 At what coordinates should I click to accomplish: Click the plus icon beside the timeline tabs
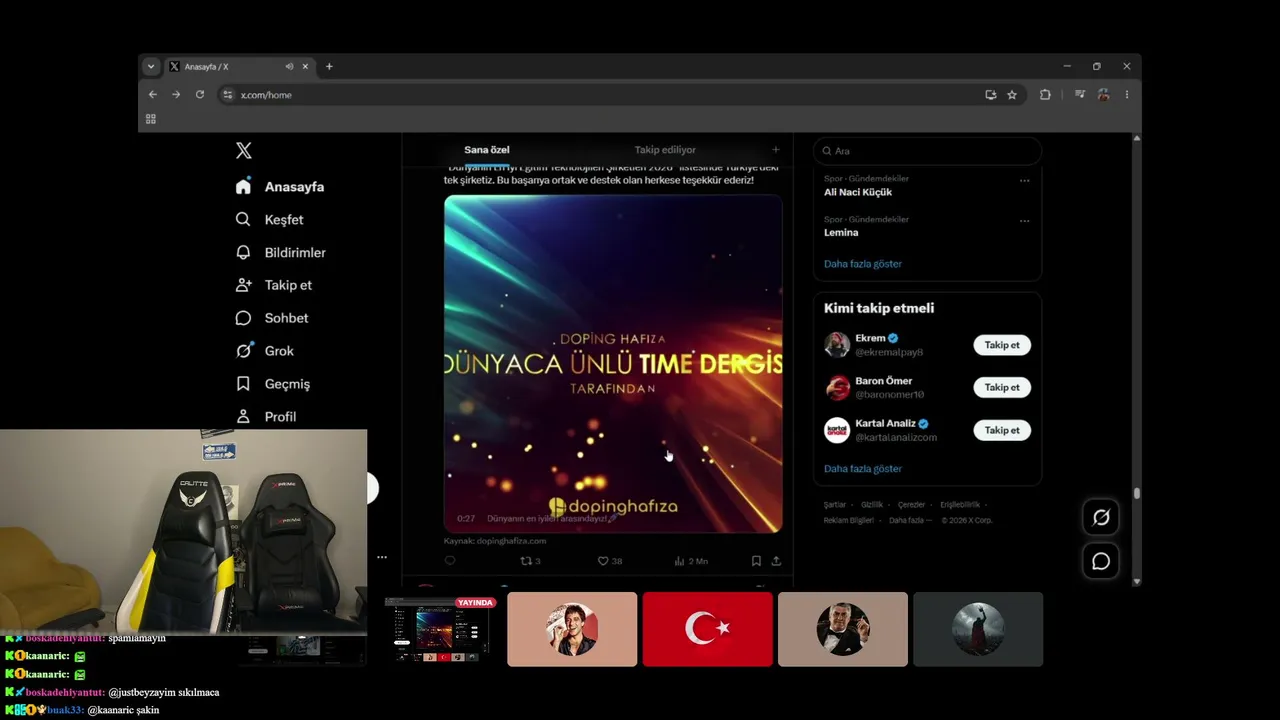click(775, 150)
